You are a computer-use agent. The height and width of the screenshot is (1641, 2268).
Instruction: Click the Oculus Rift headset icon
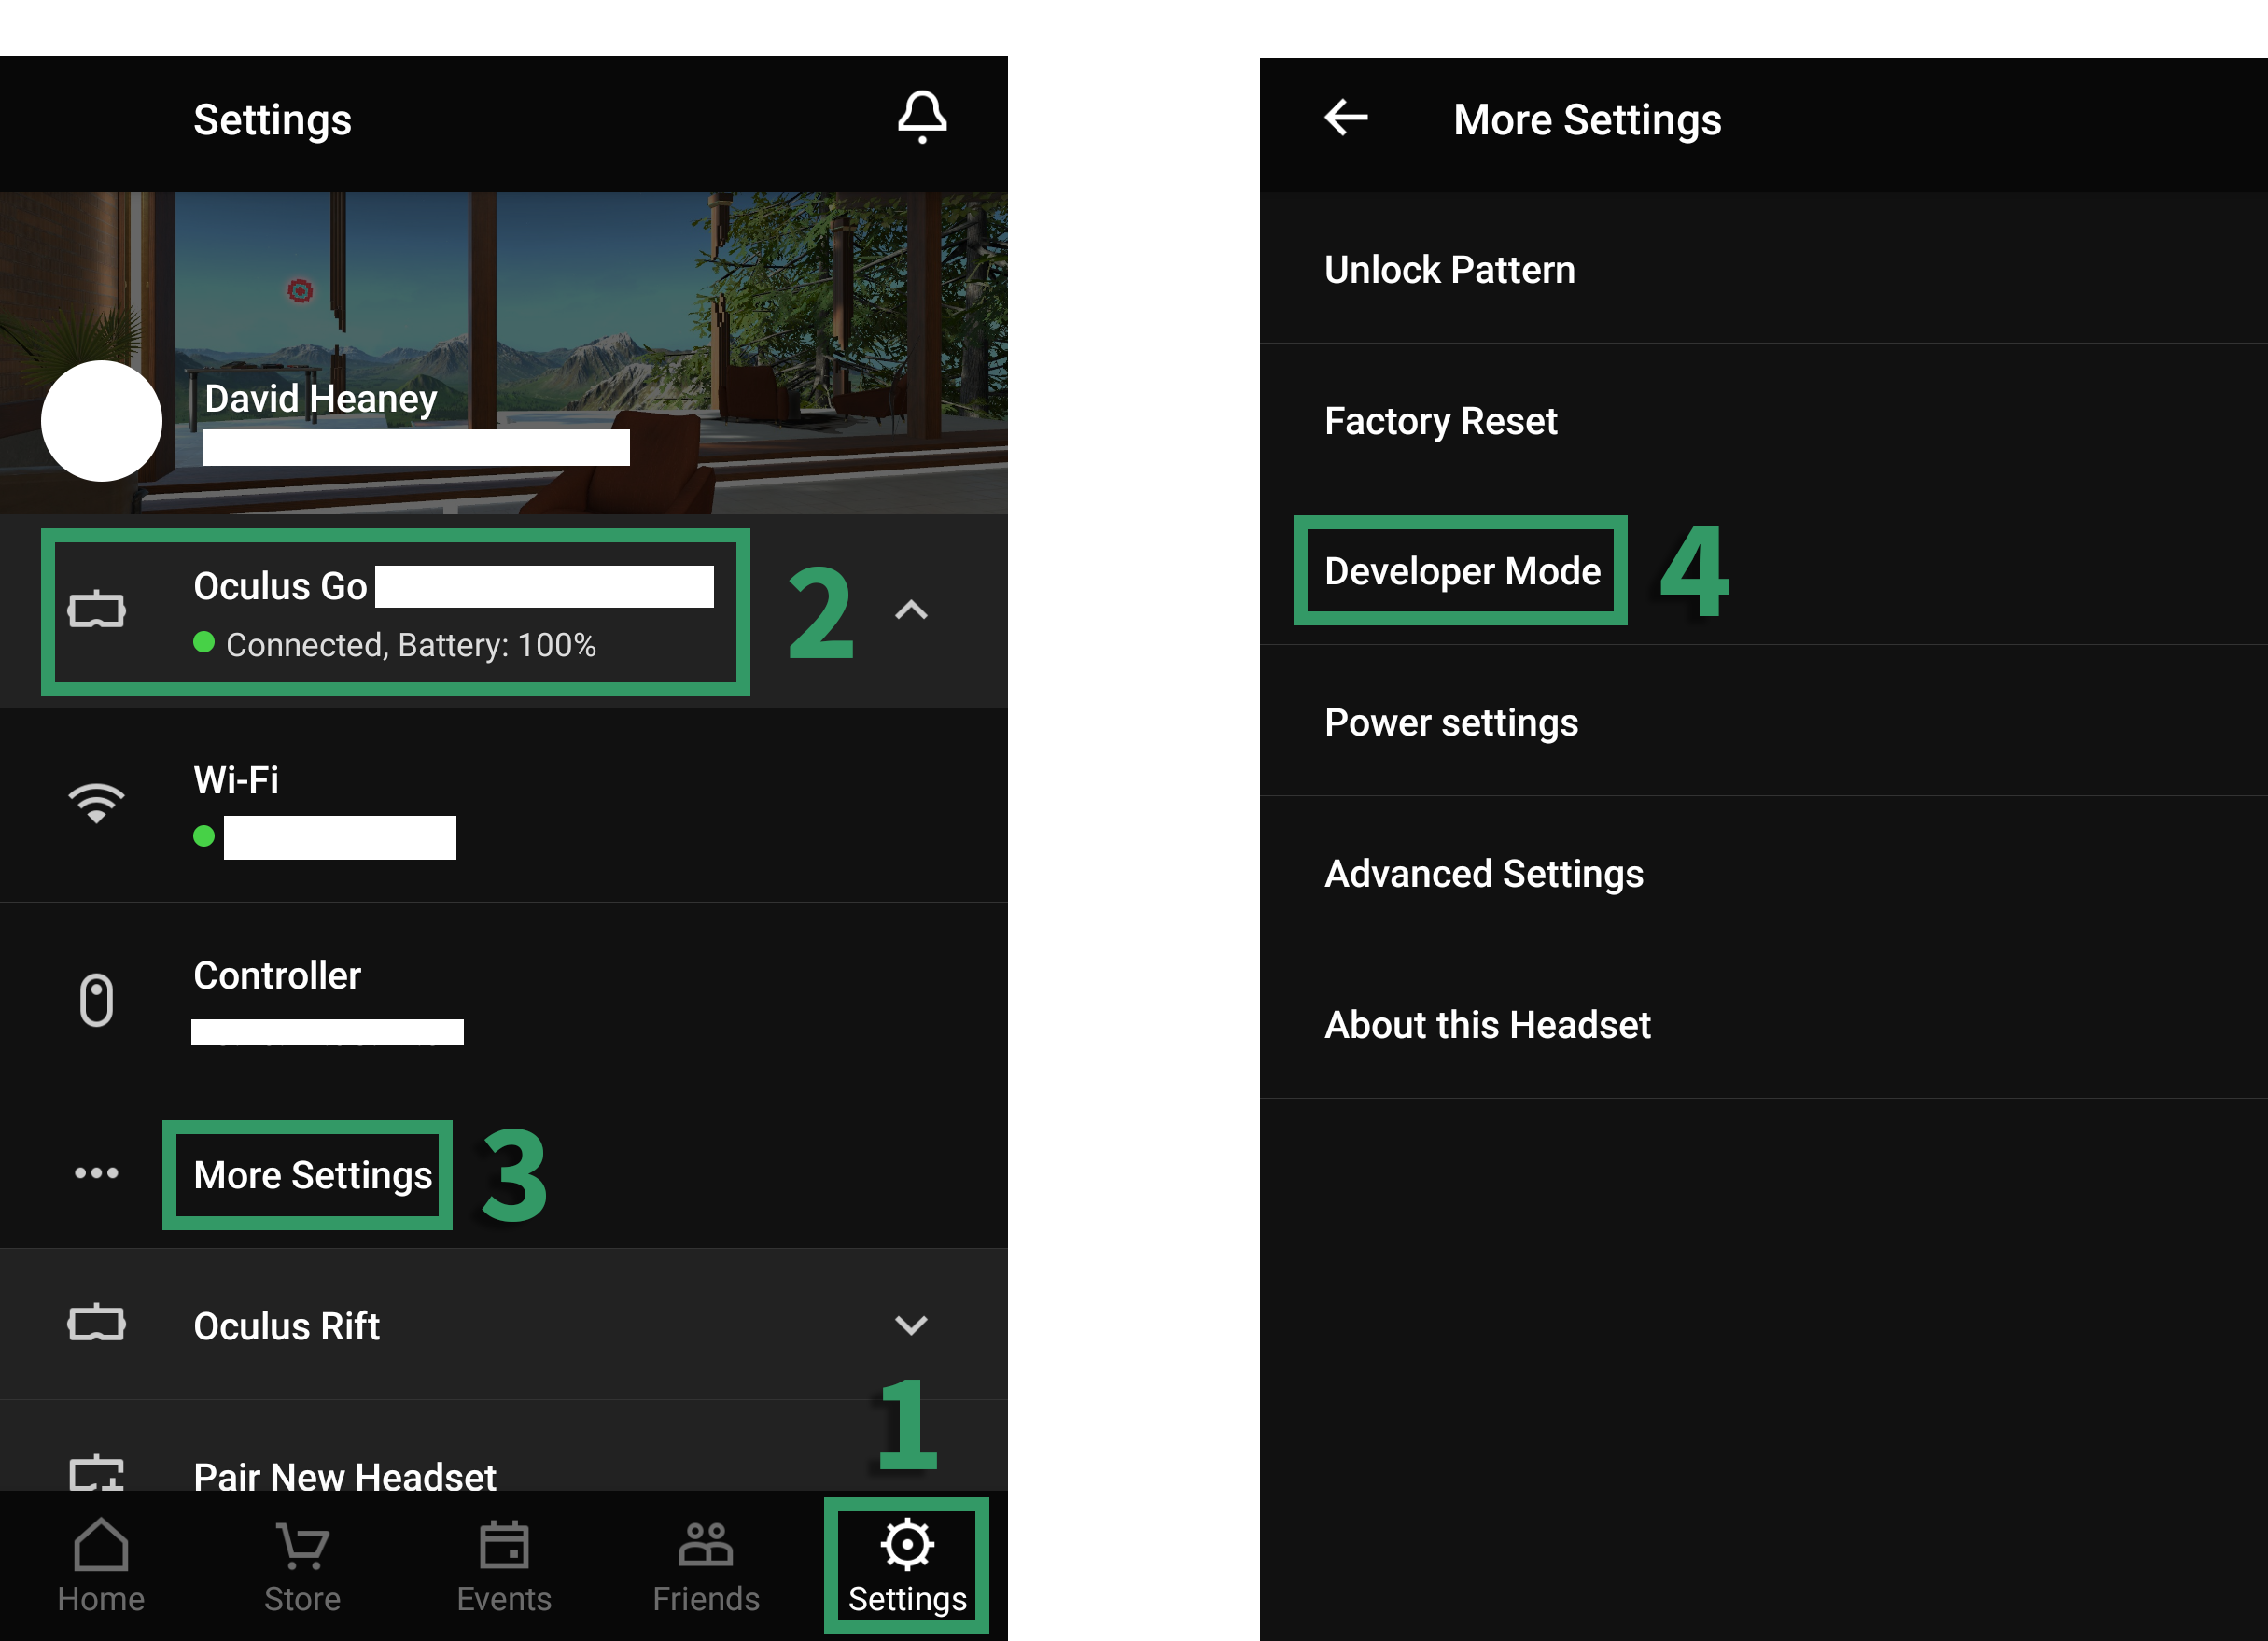click(x=96, y=1324)
